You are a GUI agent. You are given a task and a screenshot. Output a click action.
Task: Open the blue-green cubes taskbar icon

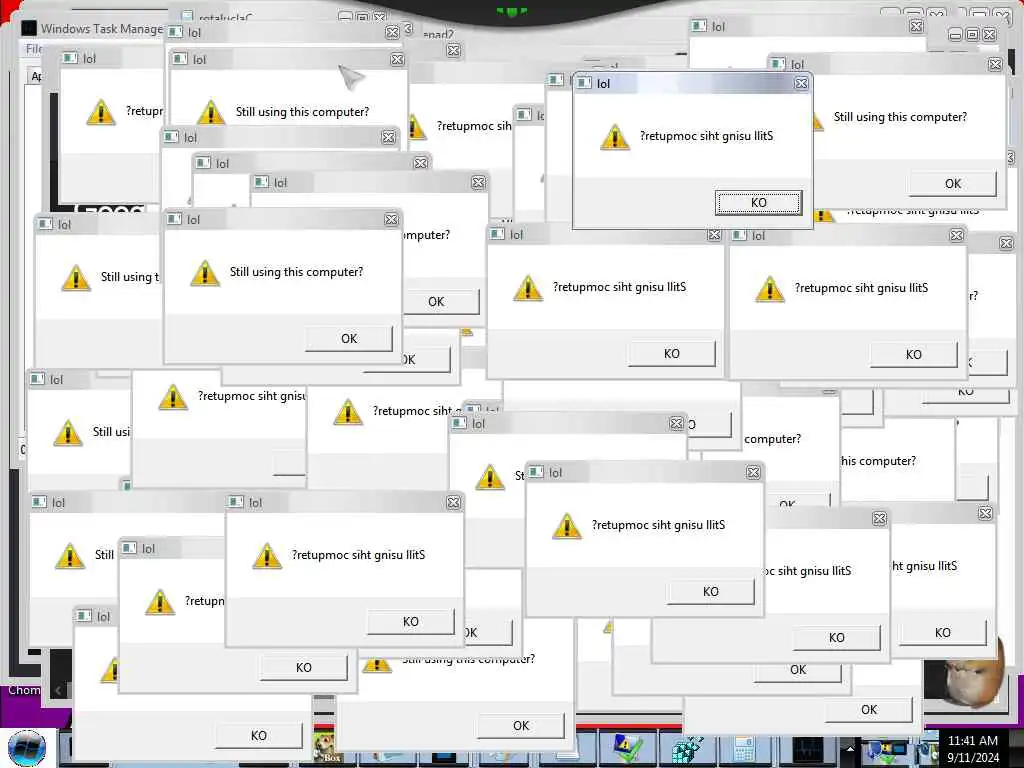click(687, 749)
